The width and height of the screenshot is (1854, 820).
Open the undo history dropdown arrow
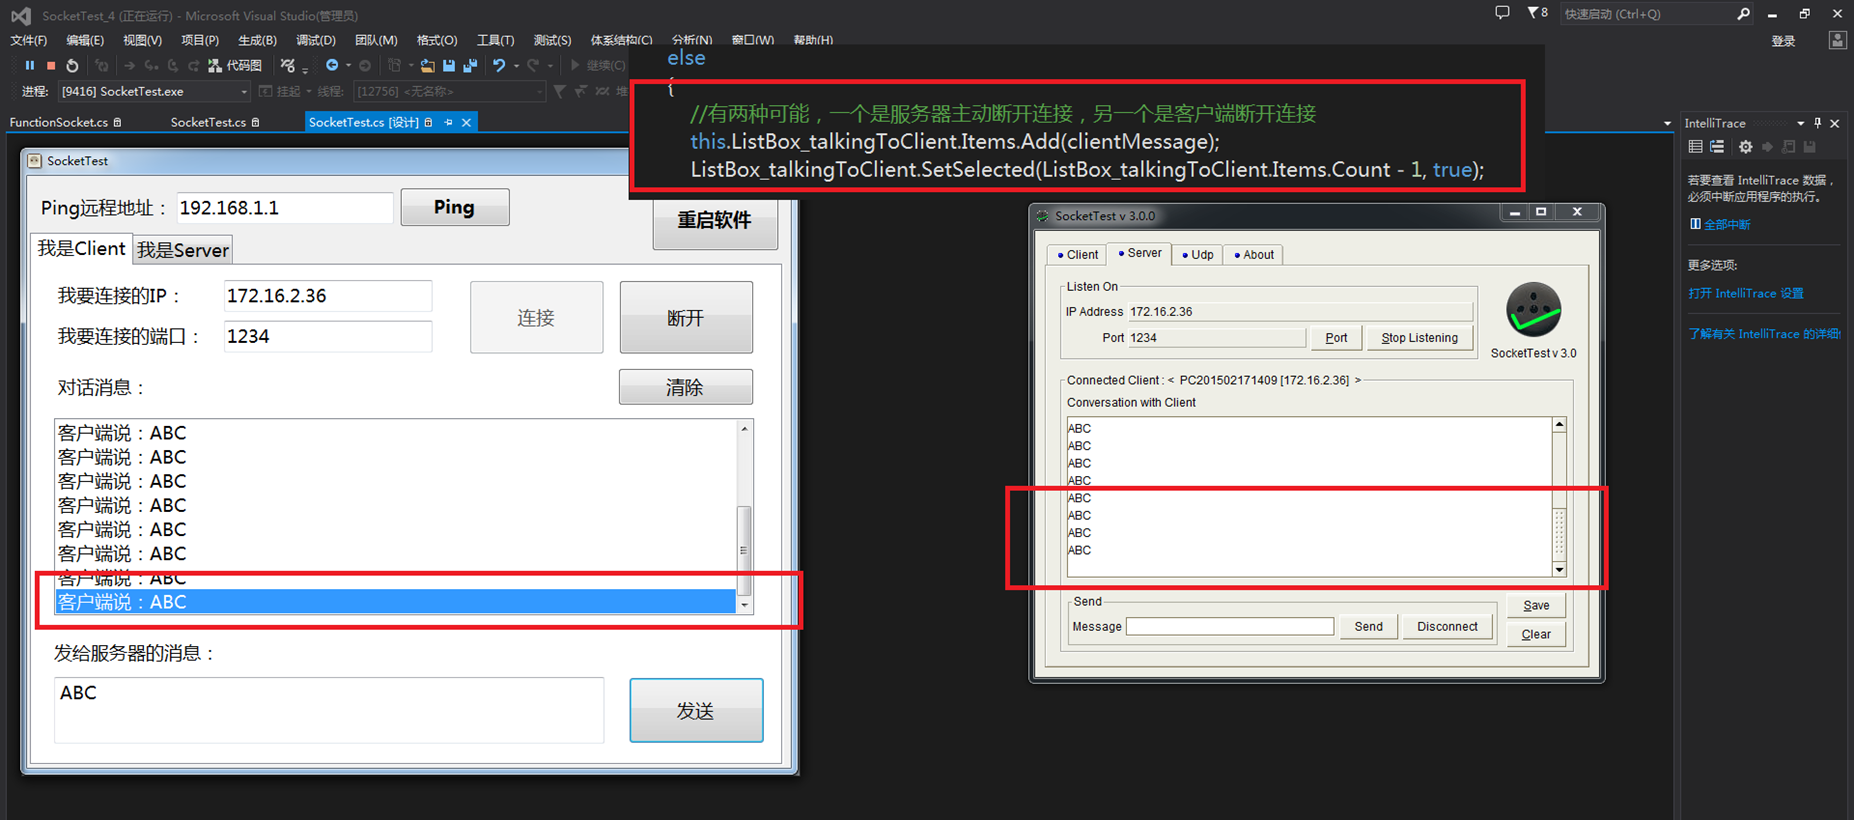point(516,65)
